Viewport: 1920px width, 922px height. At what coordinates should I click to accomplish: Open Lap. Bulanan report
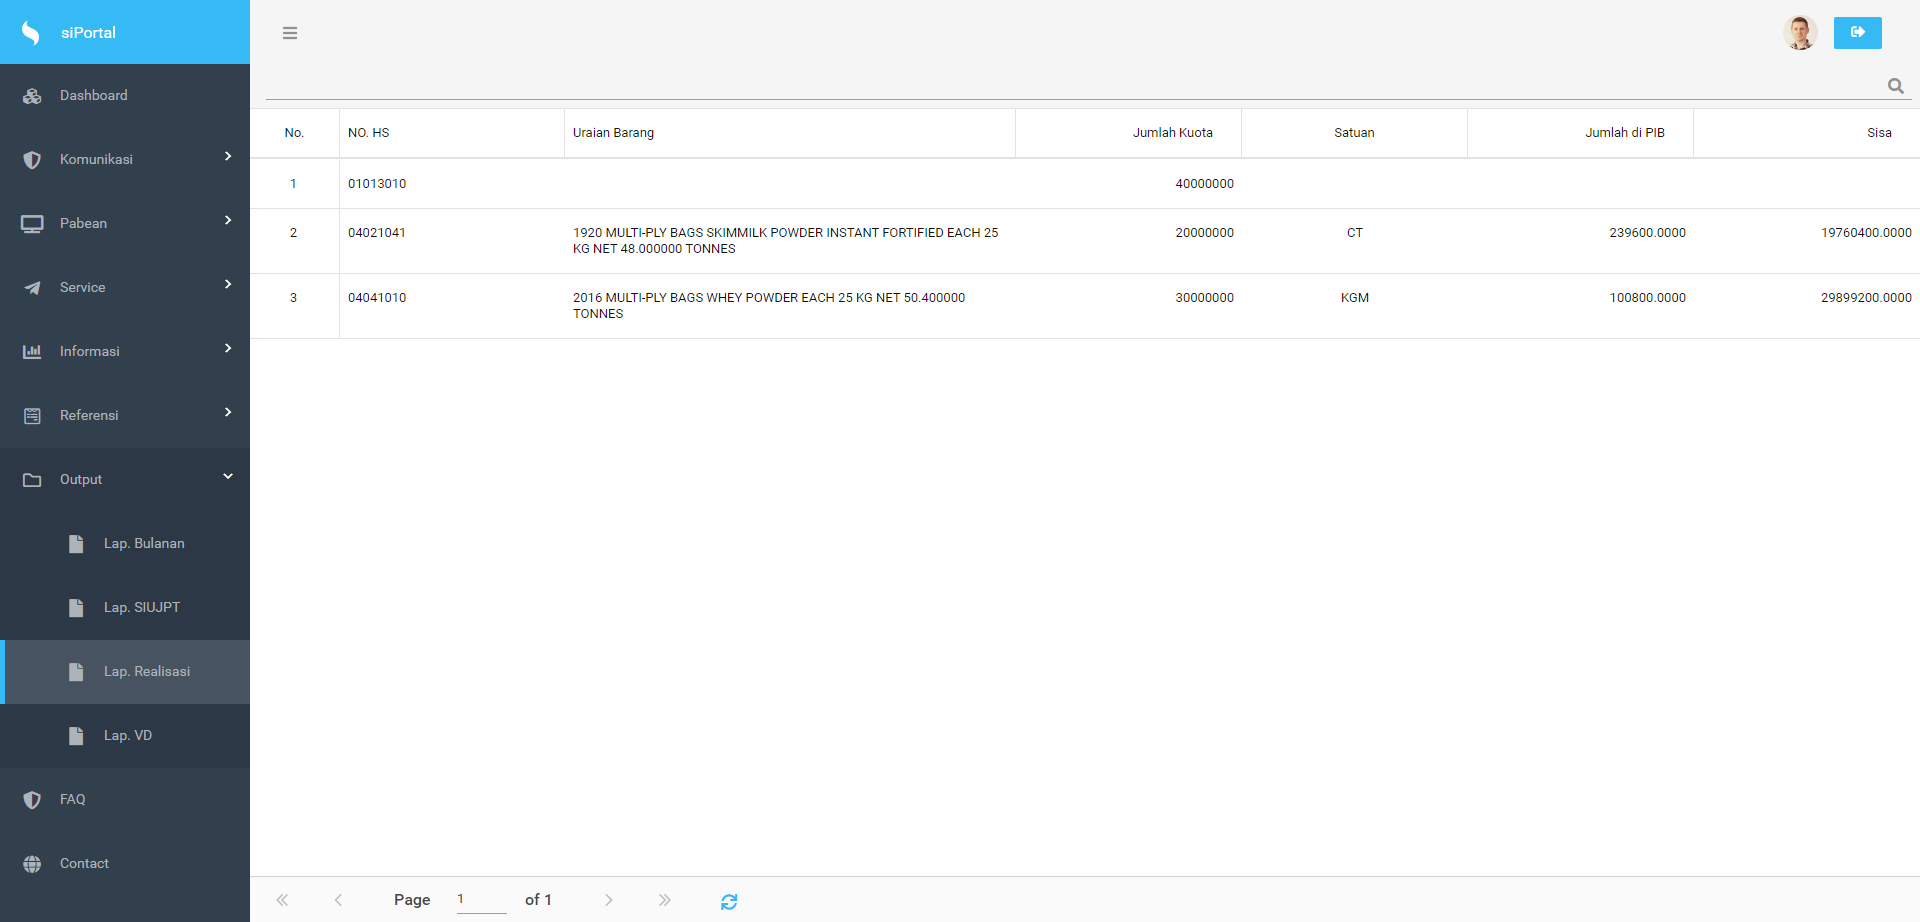coord(125,544)
